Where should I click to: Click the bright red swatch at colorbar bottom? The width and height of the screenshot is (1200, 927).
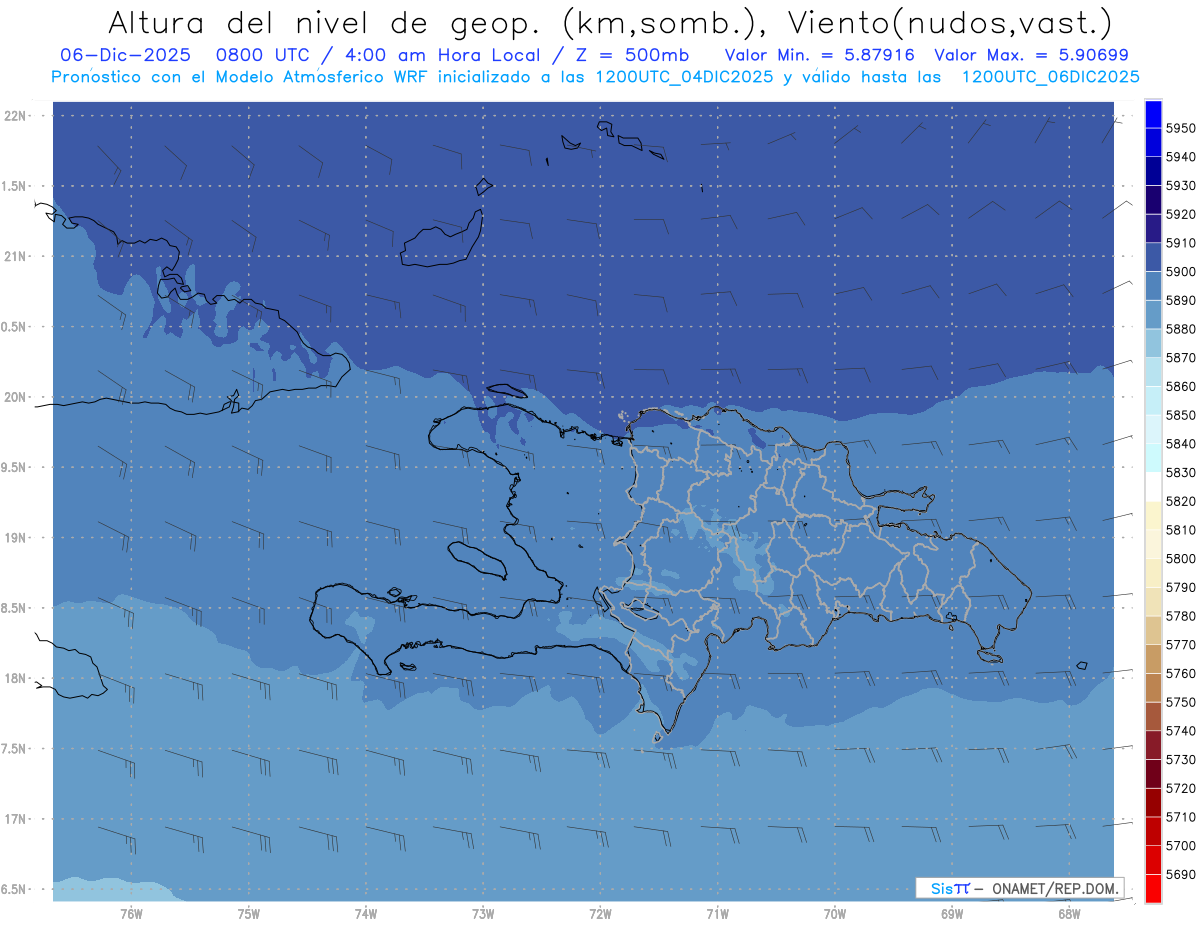pos(1153,889)
